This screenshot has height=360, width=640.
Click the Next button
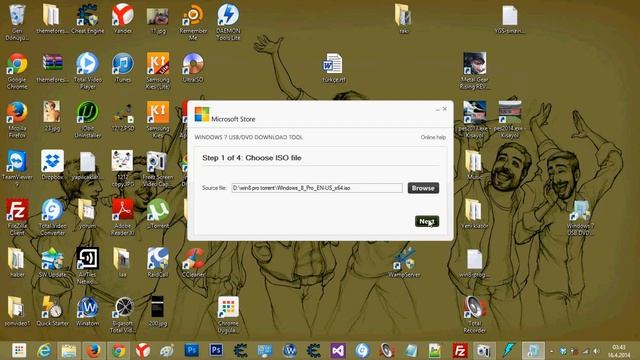tap(427, 221)
